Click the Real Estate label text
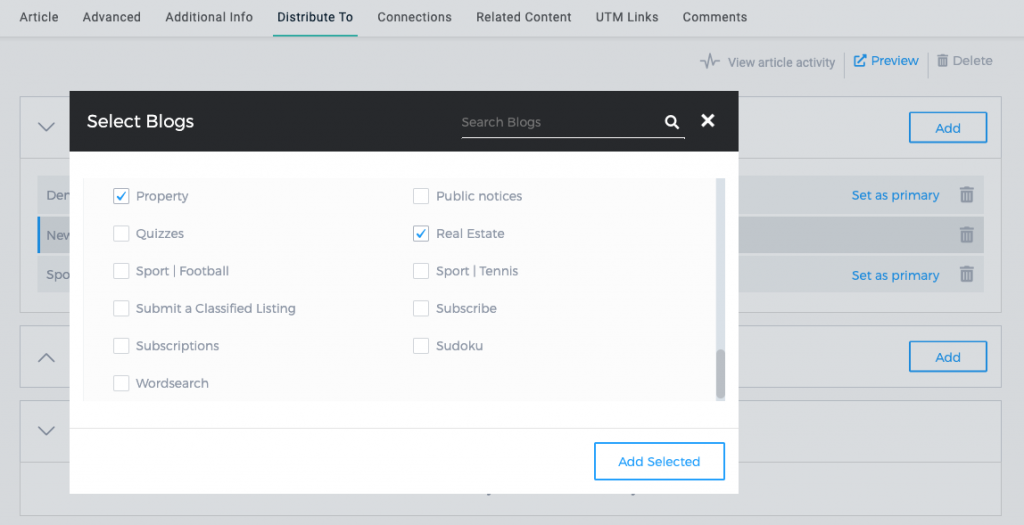 (x=470, y=233)
